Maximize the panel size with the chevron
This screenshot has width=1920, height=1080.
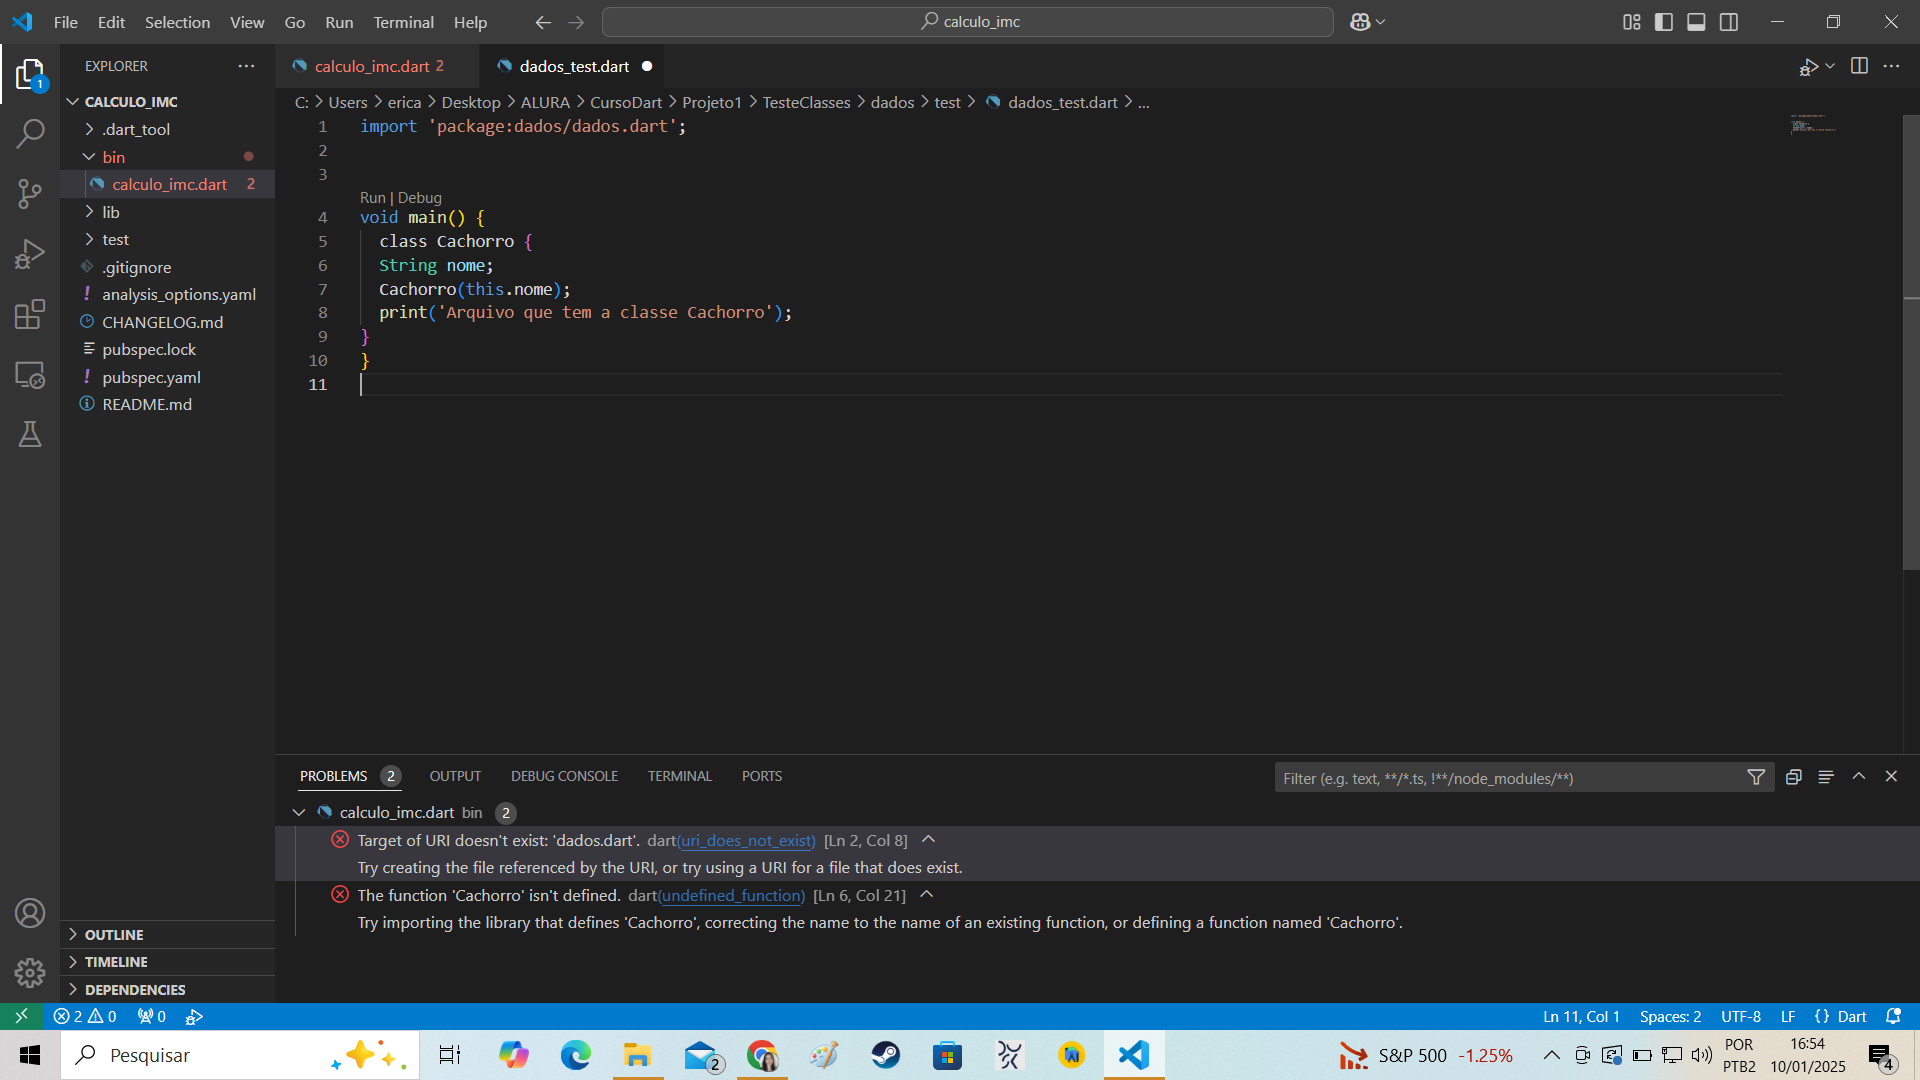1859,776
